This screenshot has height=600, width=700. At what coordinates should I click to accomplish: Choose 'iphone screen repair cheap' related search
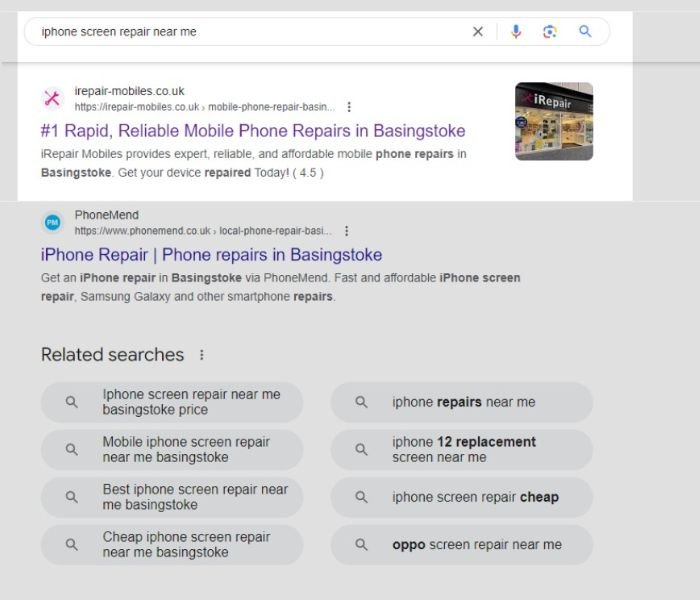[x=462, y=497]
